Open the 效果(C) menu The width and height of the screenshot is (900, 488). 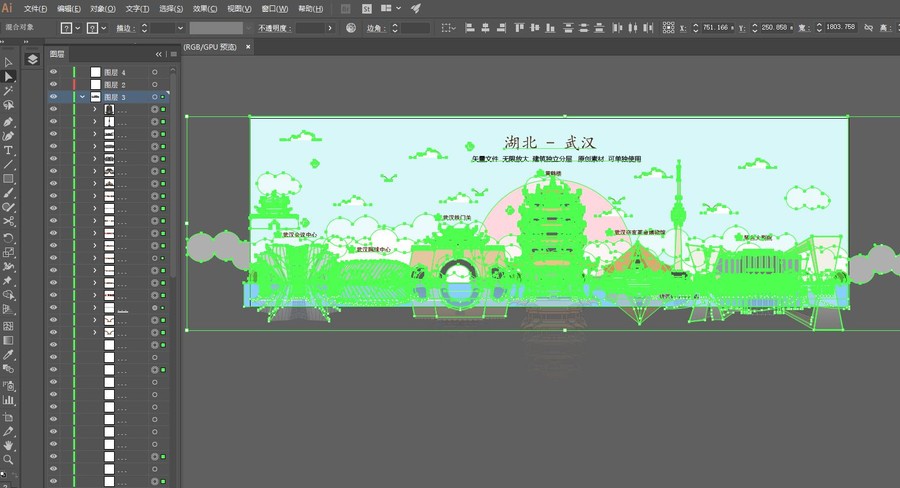click(x=205, y=9)
